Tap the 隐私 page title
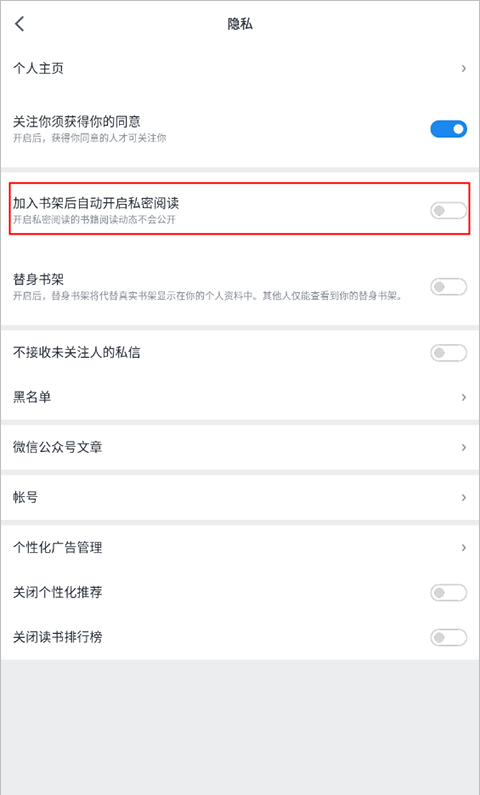The height and width of the screenshot is (795, 480). [x=240, y=24]
